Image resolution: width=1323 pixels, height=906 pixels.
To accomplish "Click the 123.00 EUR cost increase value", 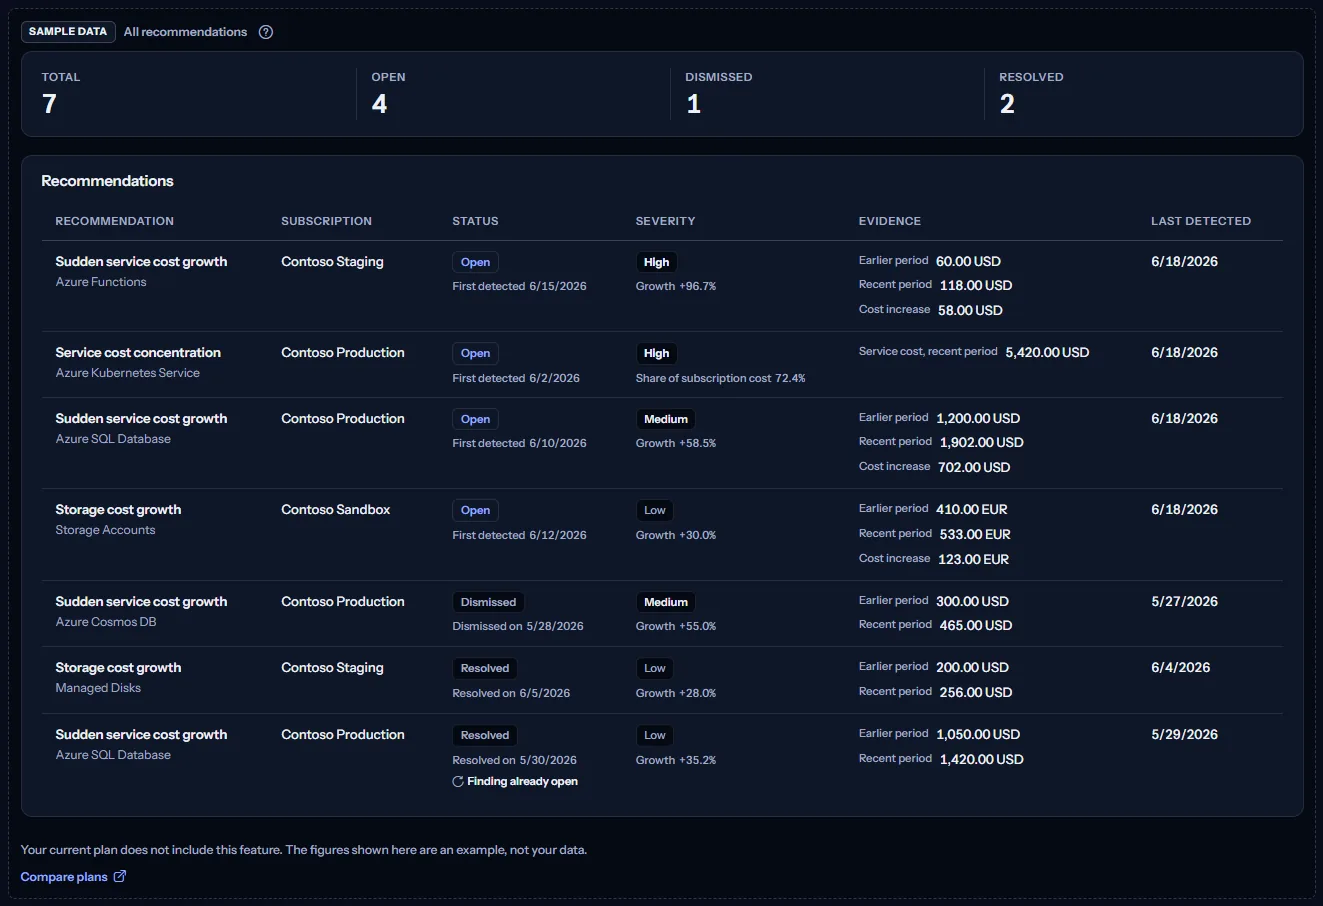I will tap(973, 559).
